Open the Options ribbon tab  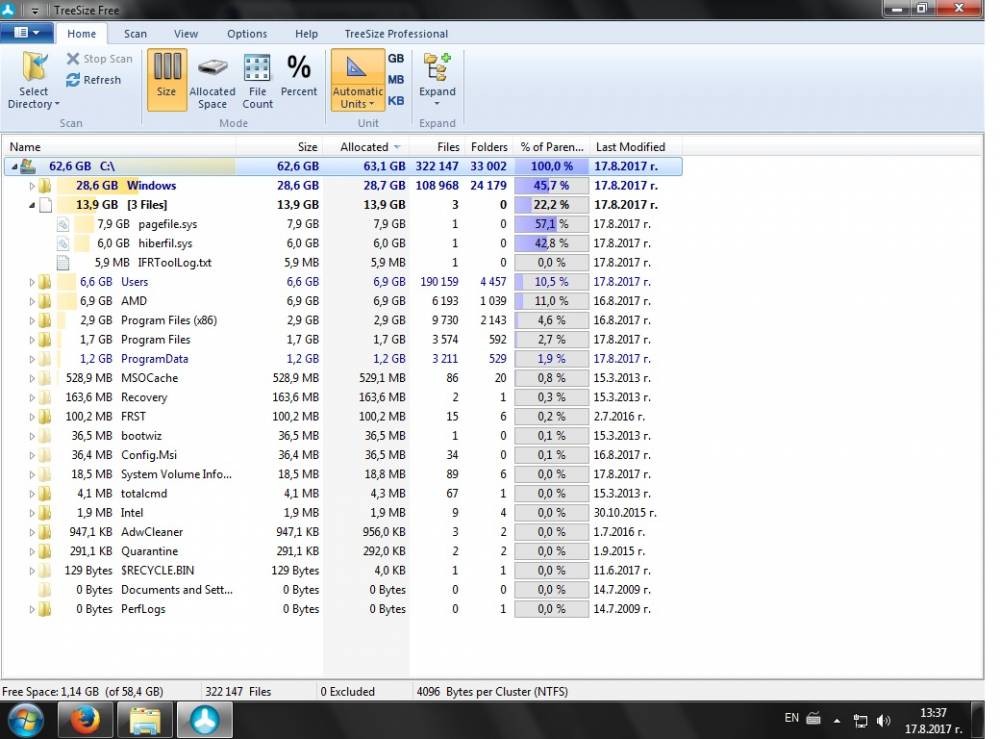pyautogui.click(x=247, y=34)
